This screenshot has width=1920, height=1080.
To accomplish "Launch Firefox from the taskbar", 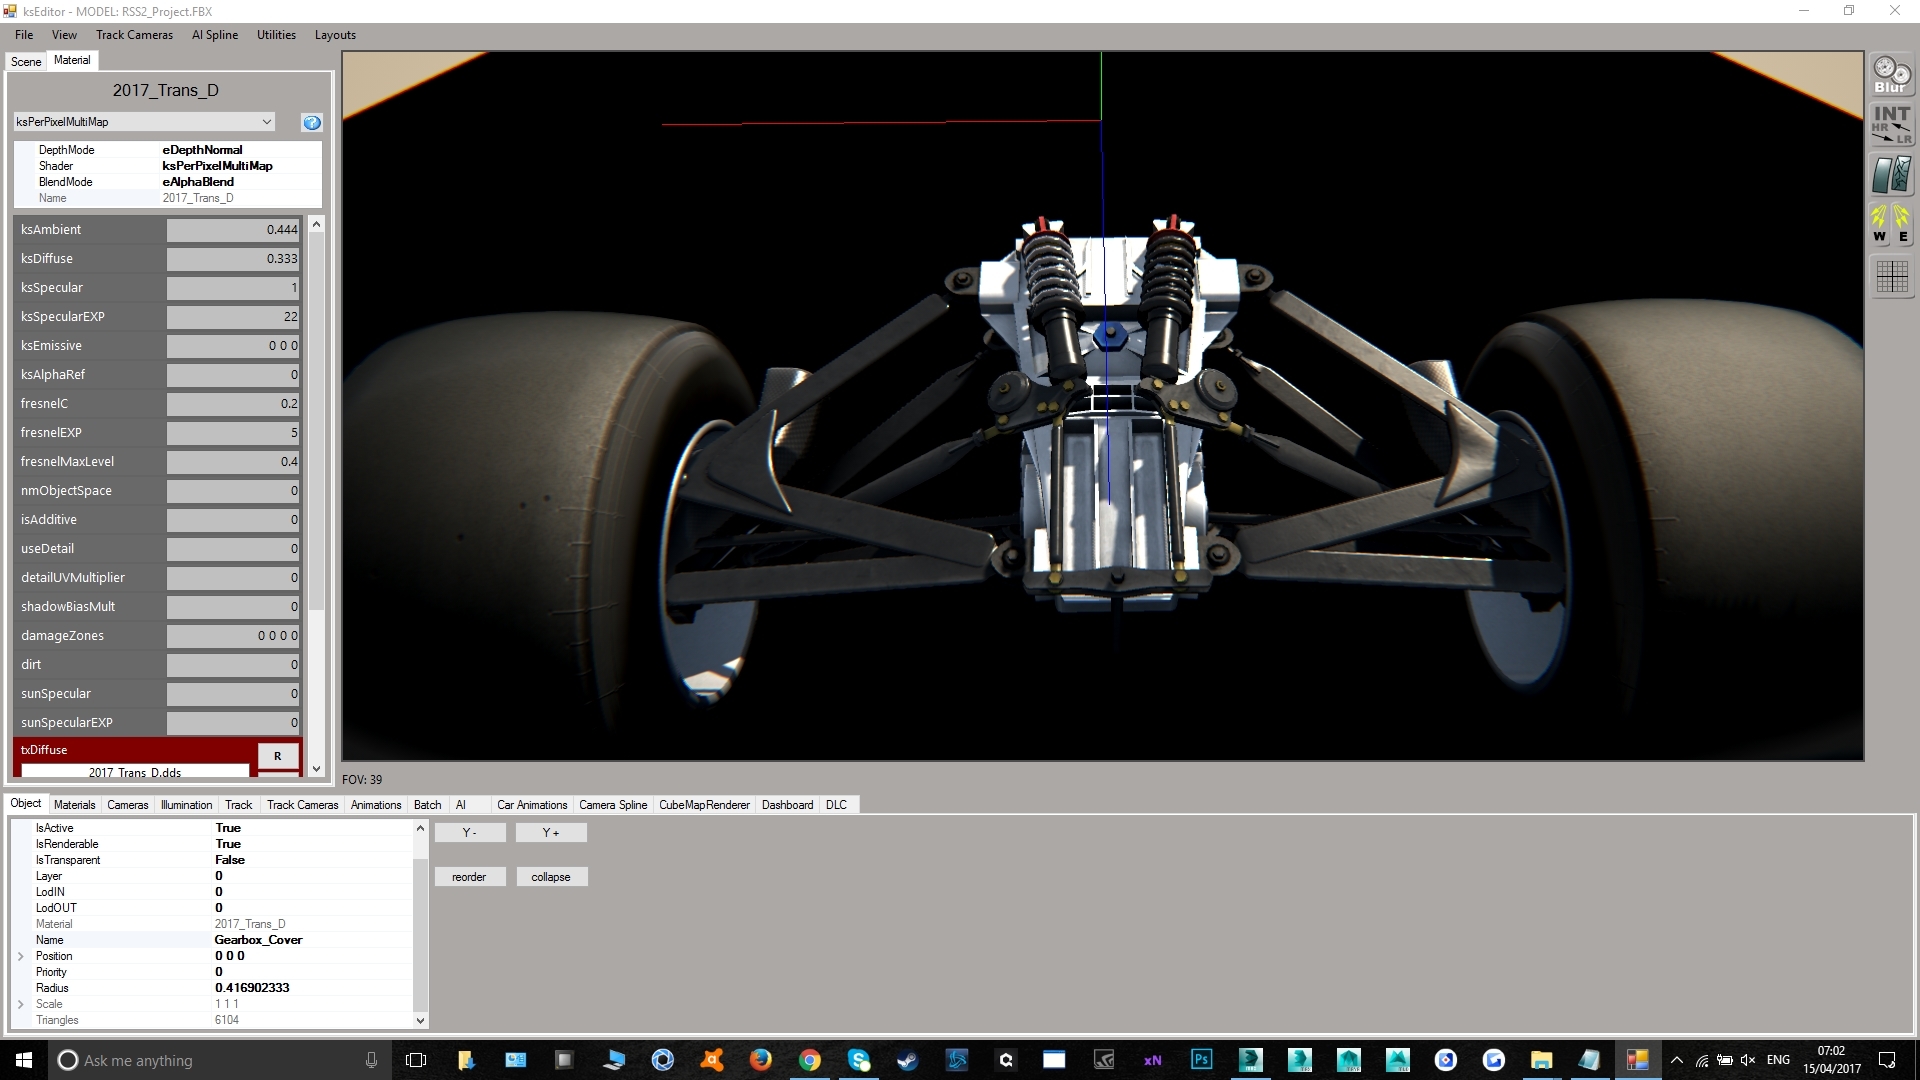I will tap(761, 1060).
